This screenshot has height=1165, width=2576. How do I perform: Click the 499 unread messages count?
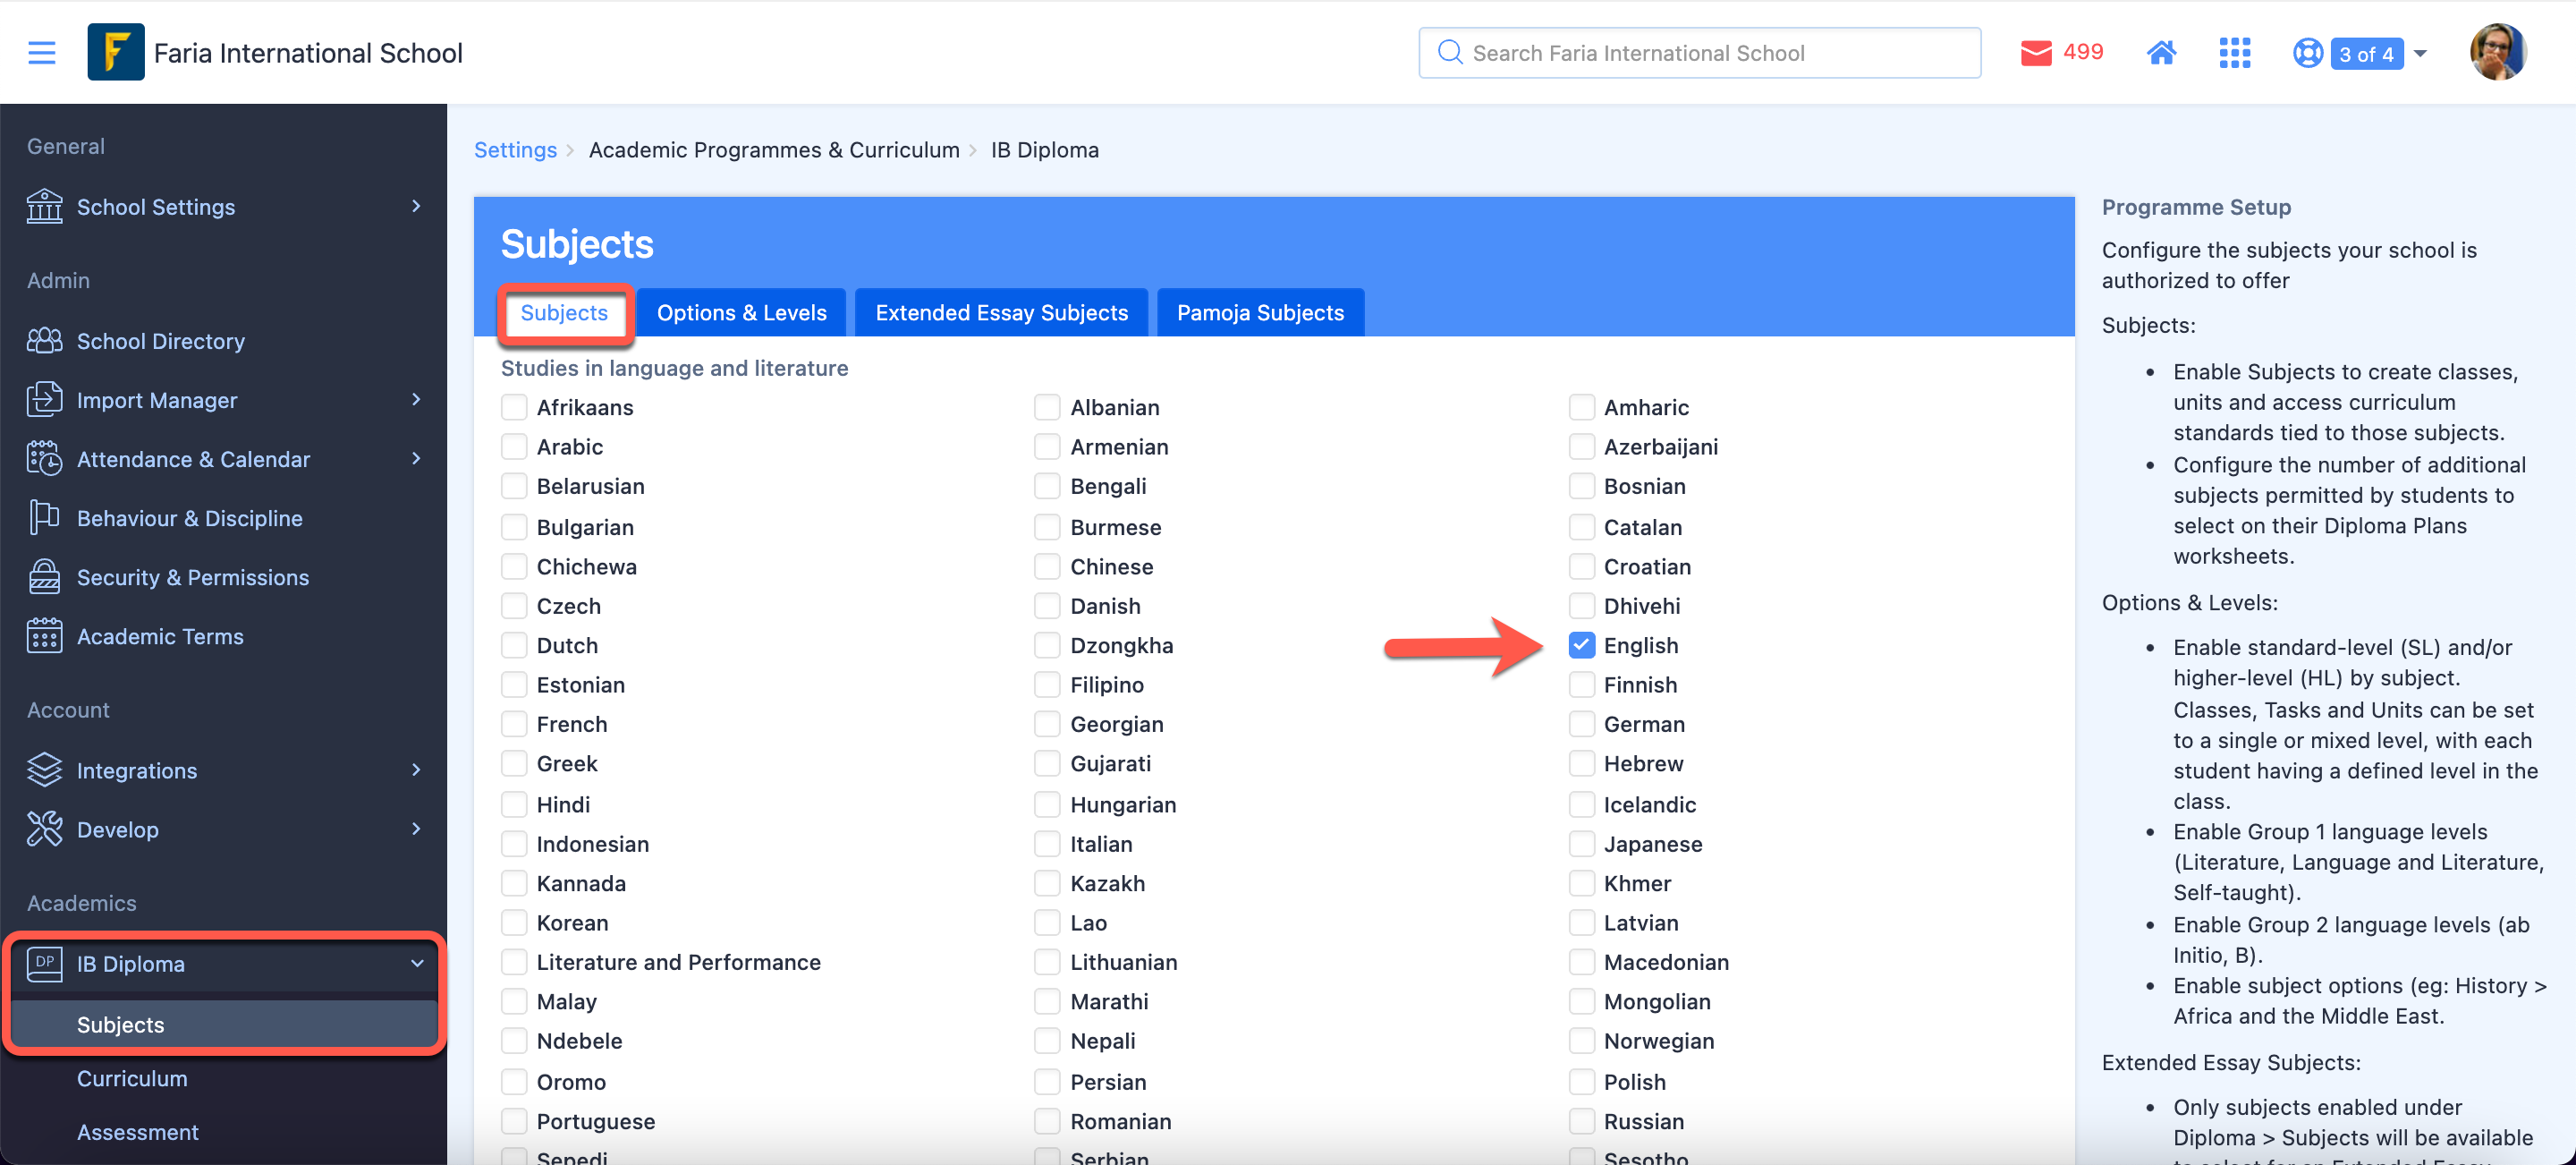pos(2083,52)
